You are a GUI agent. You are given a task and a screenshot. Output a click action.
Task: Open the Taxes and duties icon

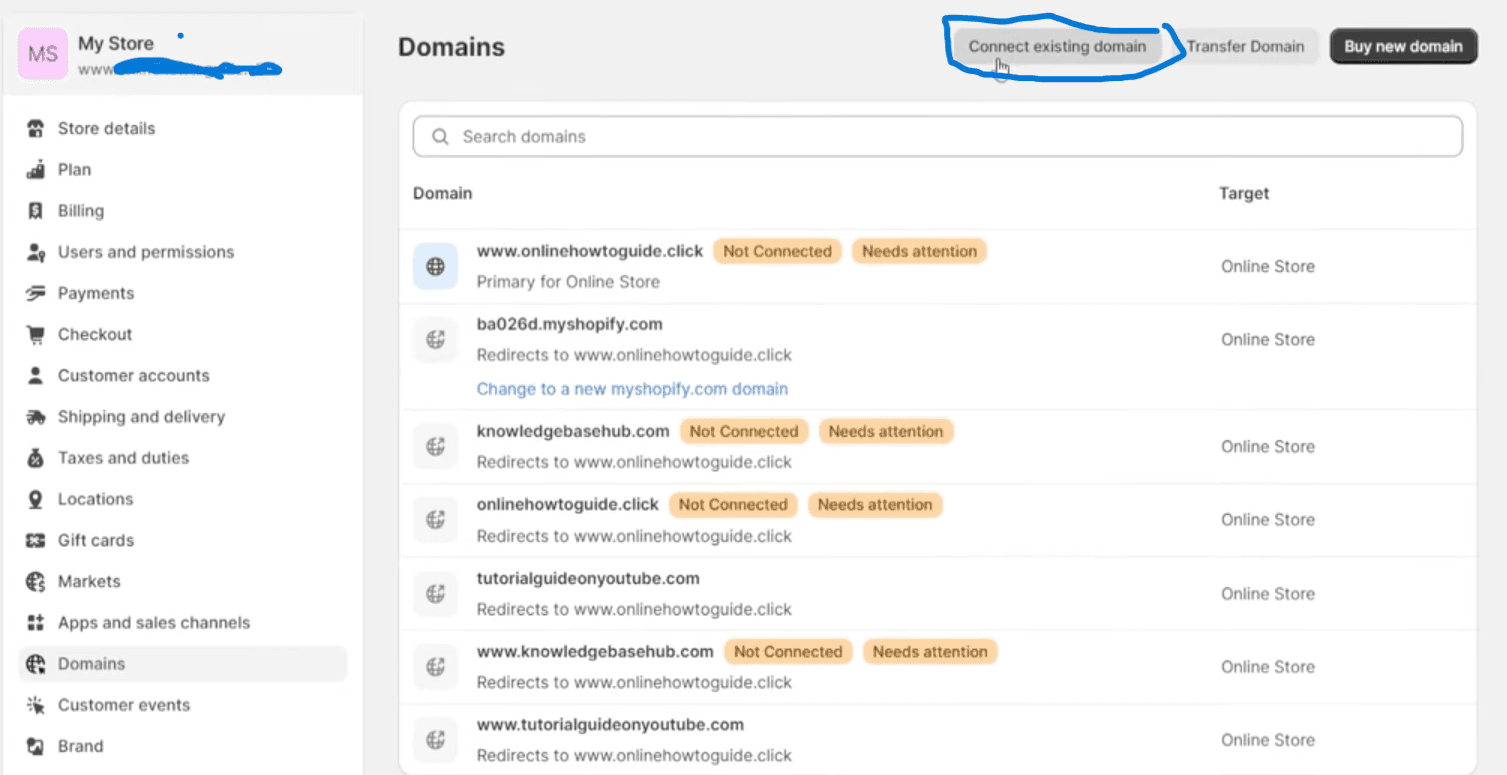(35, 457)
